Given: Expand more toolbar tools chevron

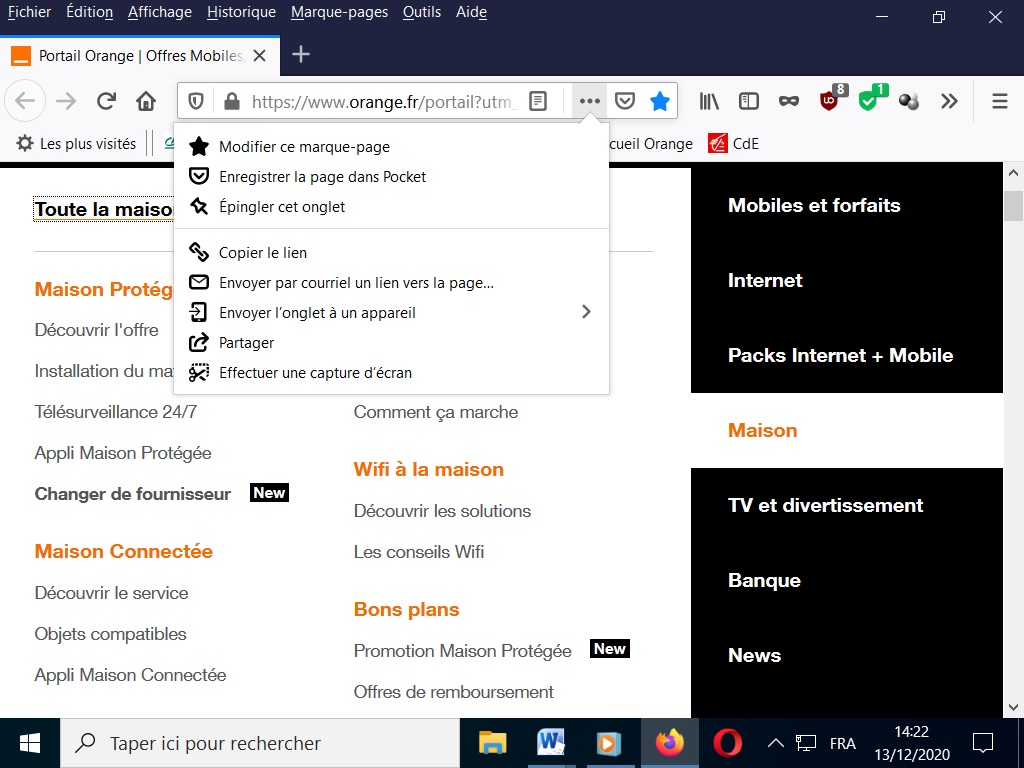Looking at the screenshot, I should (949, 101).
